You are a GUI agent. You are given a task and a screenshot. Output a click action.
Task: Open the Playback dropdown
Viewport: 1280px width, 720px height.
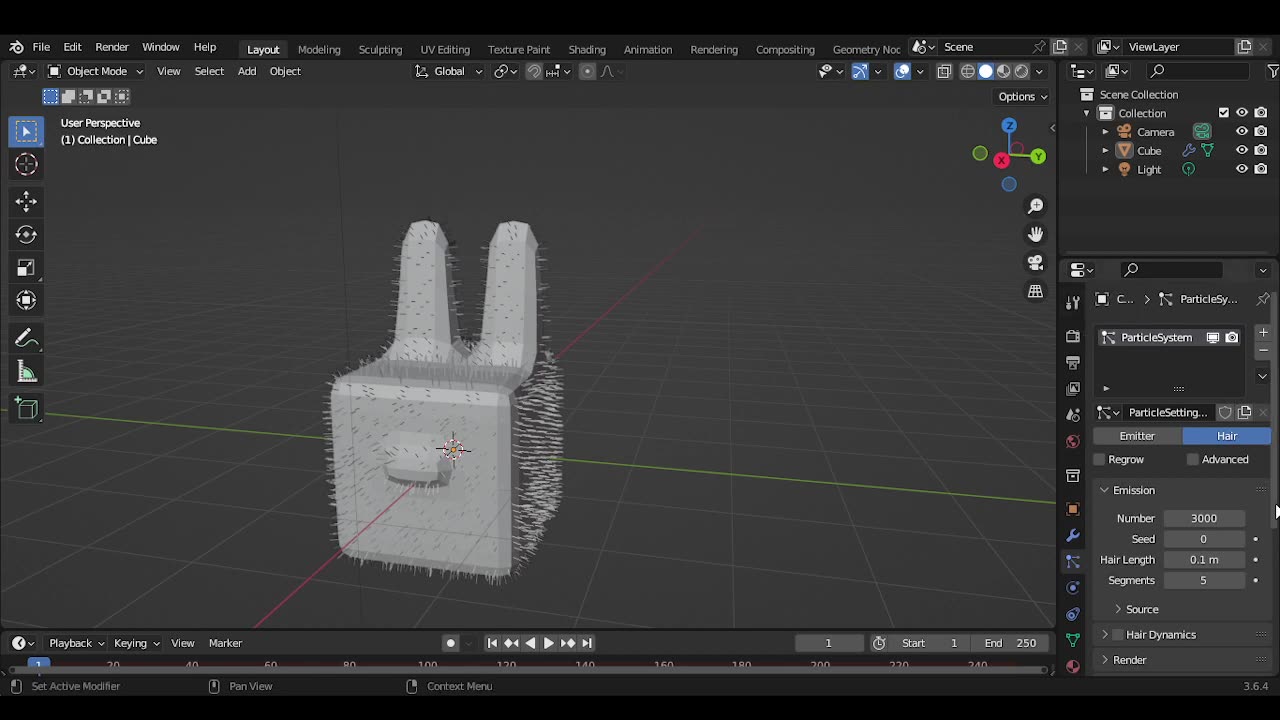tap(77, 643)
